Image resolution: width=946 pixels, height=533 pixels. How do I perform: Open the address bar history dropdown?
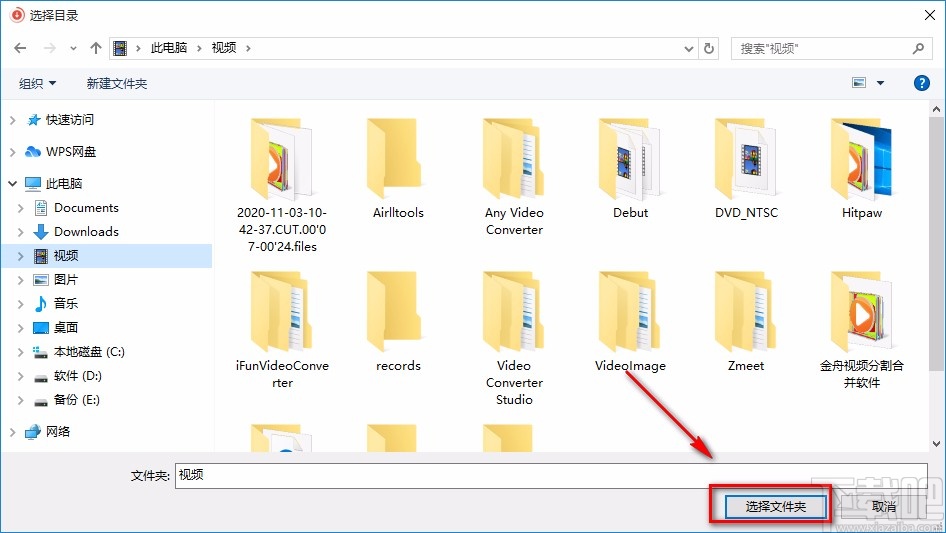(688, 49)
